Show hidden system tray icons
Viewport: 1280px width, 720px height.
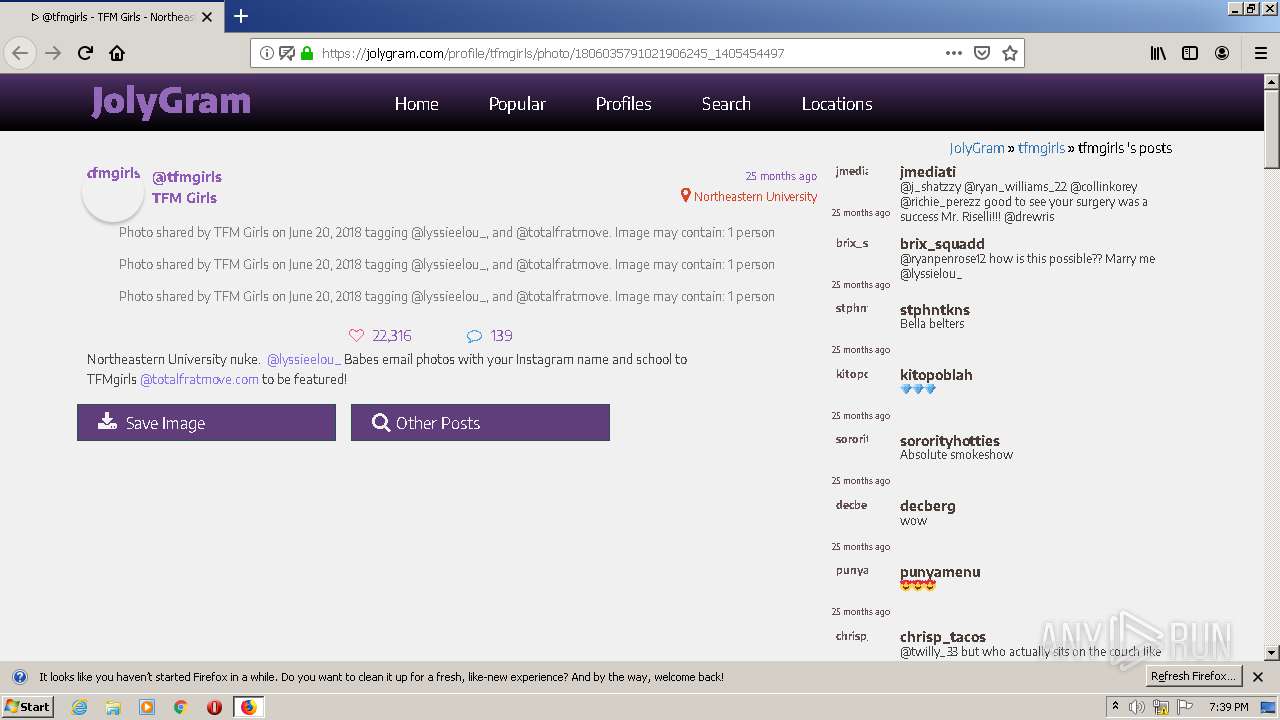click(1115, 707)
